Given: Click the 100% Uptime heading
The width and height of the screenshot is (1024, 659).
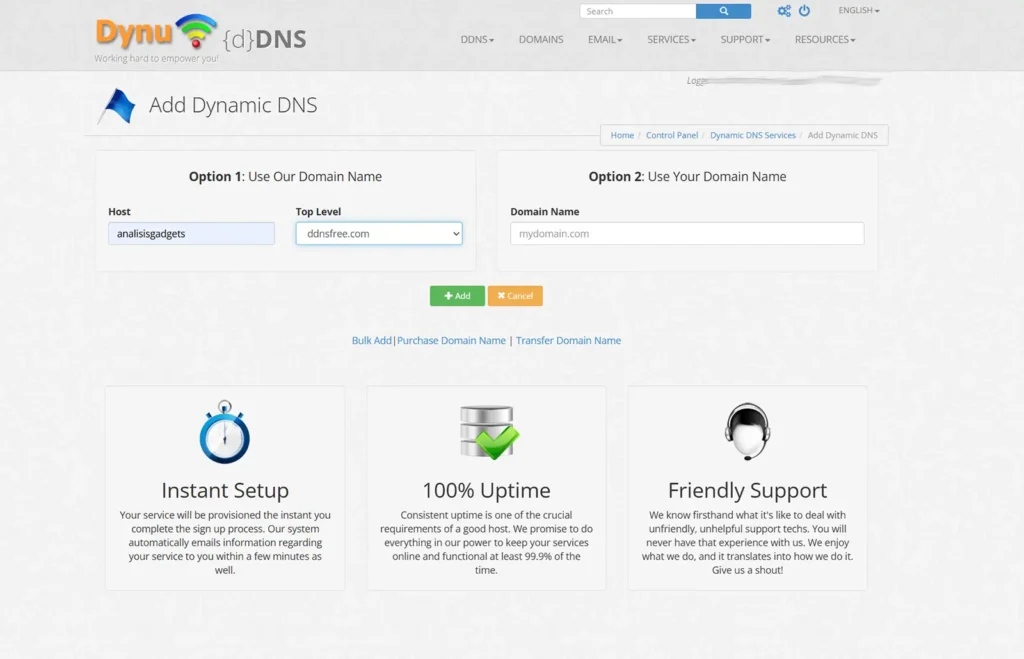Looking at the screenshot, I should pos(487,490).
